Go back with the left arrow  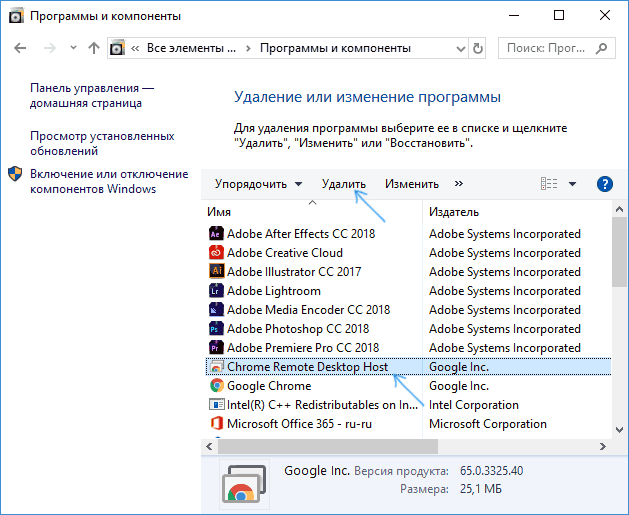point(20,49)
